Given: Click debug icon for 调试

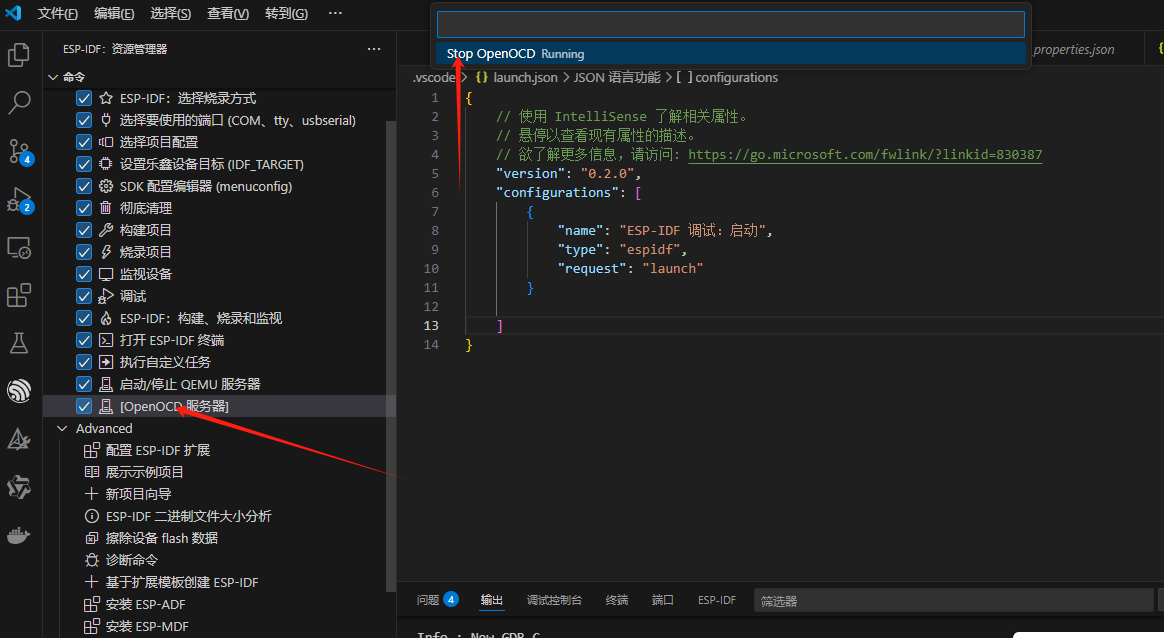Looking at the screenshot, I should (106, 296).
